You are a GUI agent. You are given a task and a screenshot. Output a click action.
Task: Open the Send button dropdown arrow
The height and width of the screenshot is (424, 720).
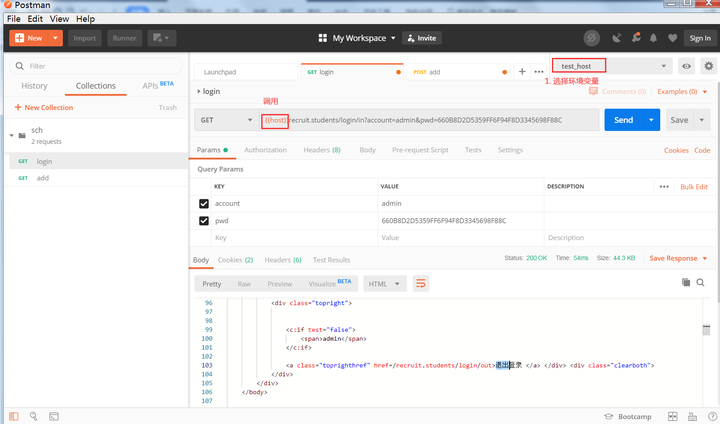(x=651, y=120)
